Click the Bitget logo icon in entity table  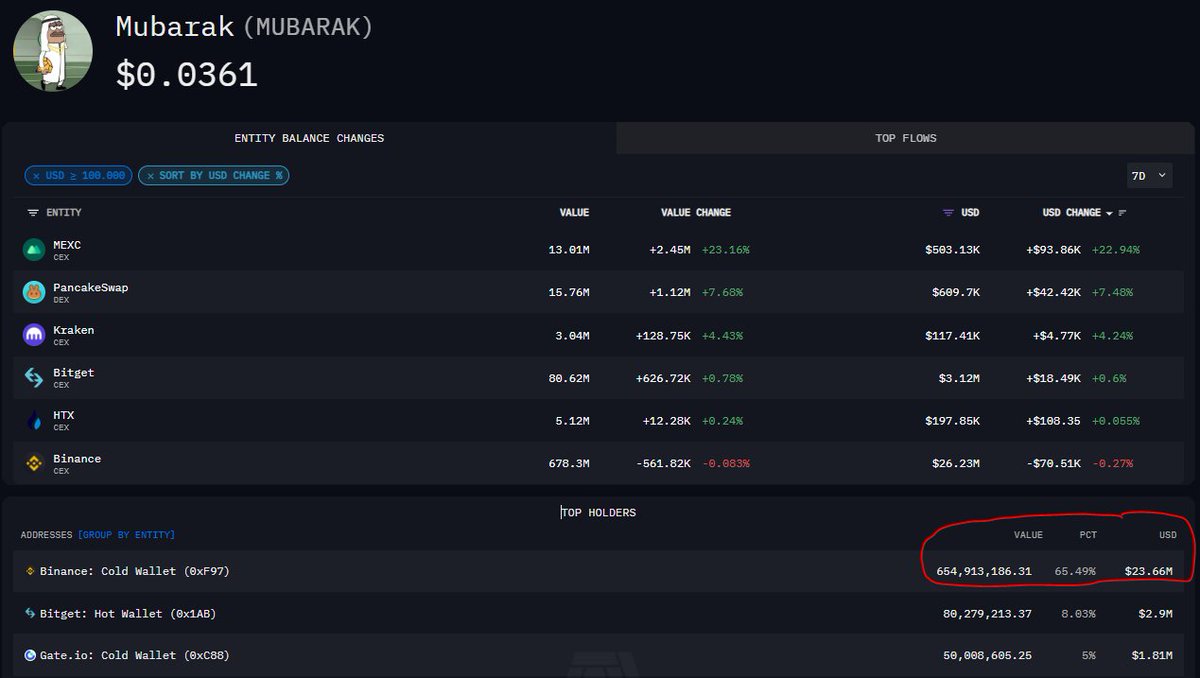tap(34, 377)
